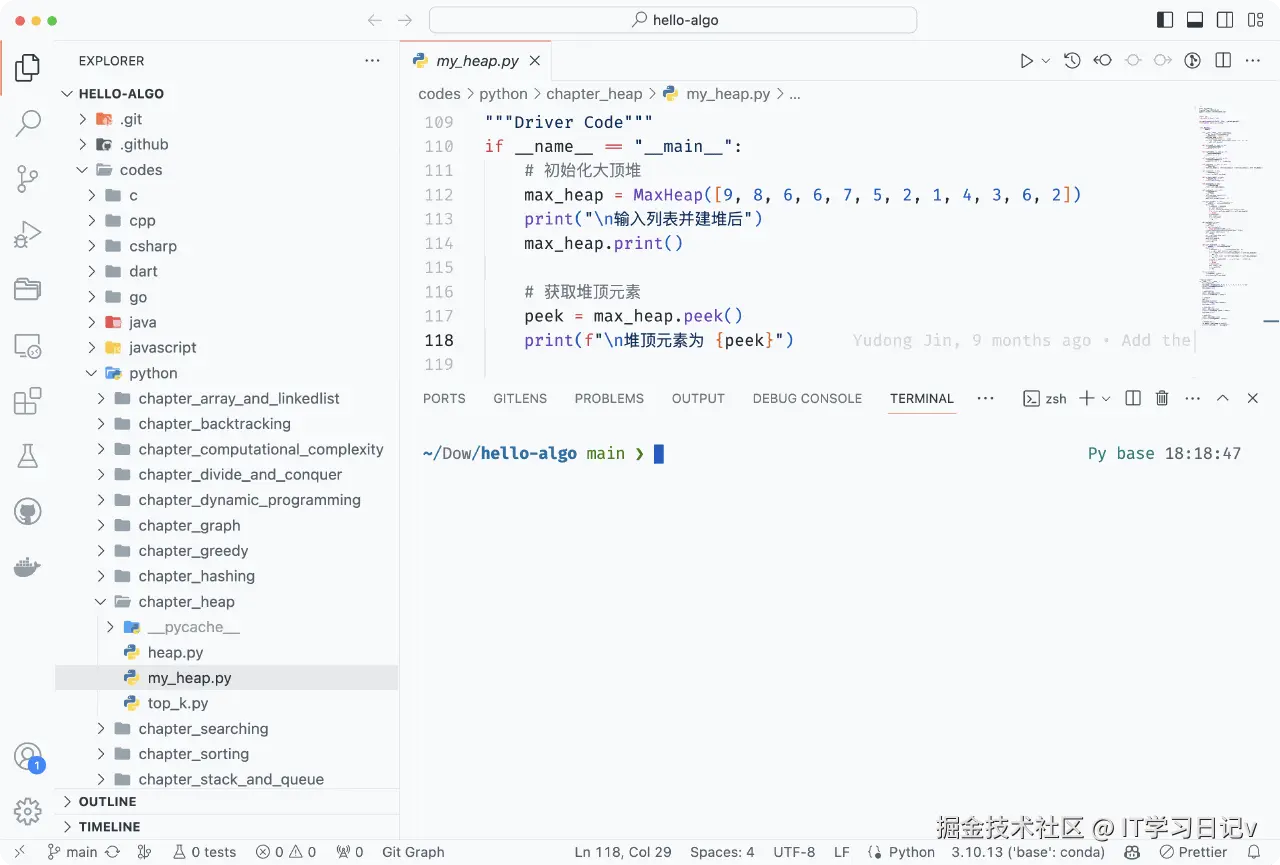The height and width of the screenshot is (865, 1280).
Task: Click the main branch in status bar
Action: click(x=72, y=852)
